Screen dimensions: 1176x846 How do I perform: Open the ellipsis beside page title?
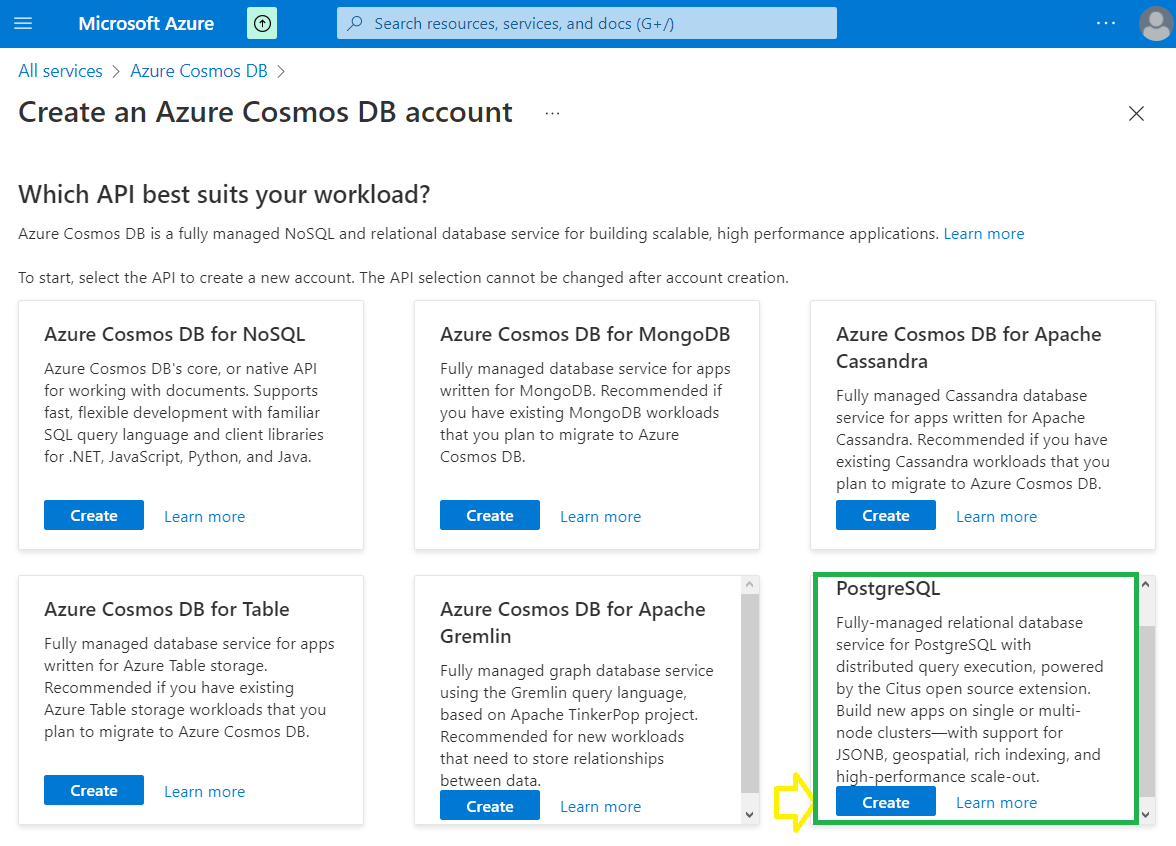point(552,114)
